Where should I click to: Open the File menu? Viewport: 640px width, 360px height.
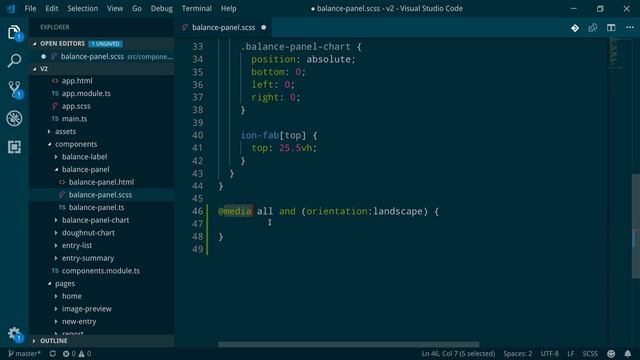[30, 8]
